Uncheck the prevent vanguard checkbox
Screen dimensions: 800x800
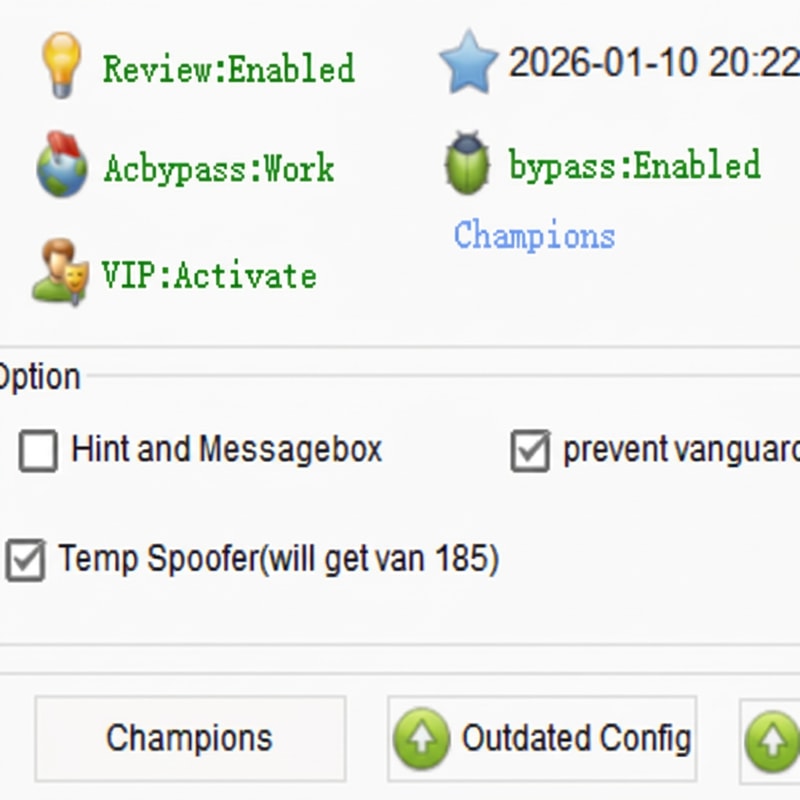pos(530,451)
